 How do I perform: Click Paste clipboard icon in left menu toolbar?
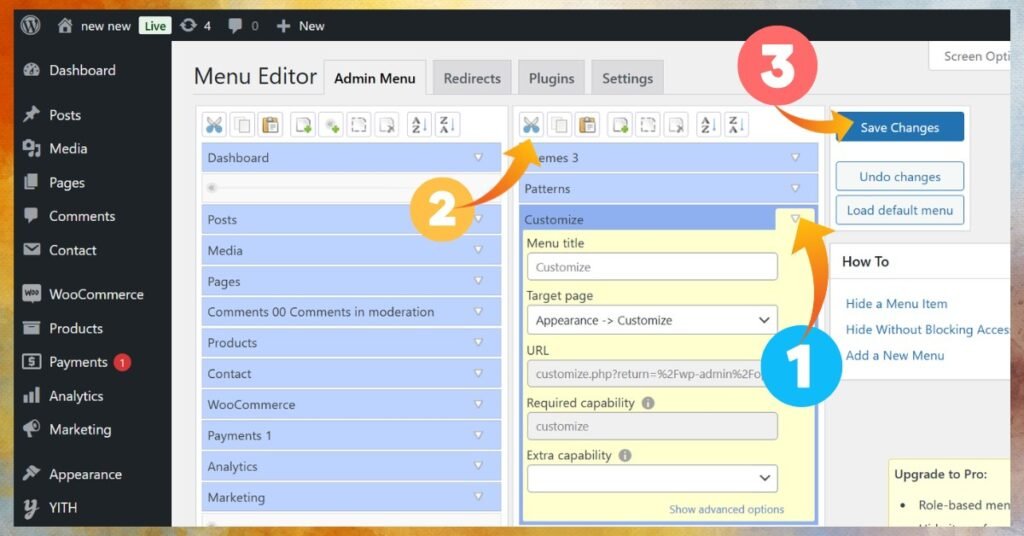[x=270, y=125]
